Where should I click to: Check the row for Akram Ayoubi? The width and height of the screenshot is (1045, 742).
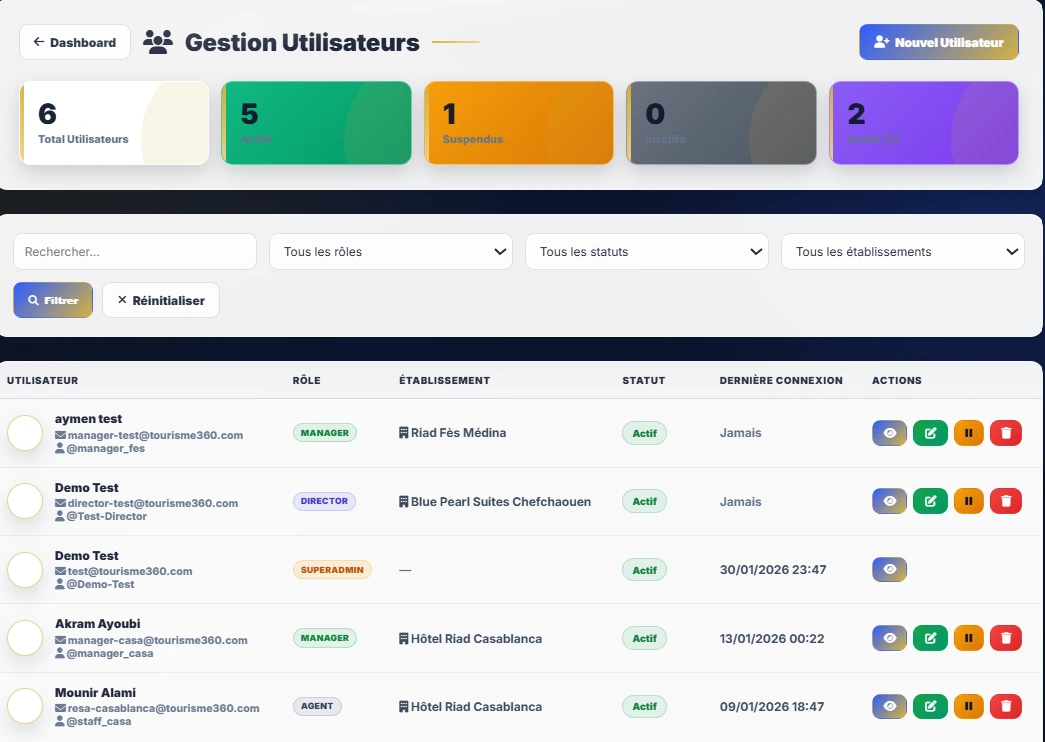25,637
